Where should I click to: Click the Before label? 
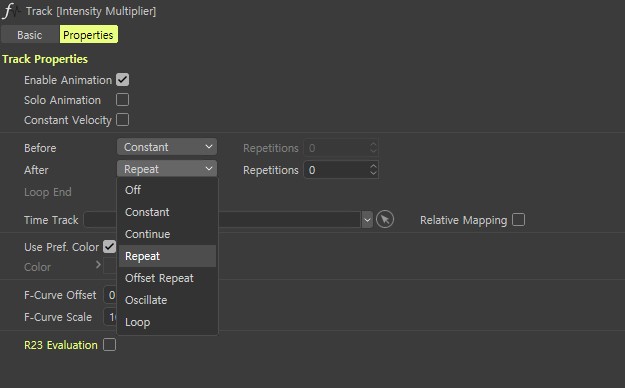[40, 148]
